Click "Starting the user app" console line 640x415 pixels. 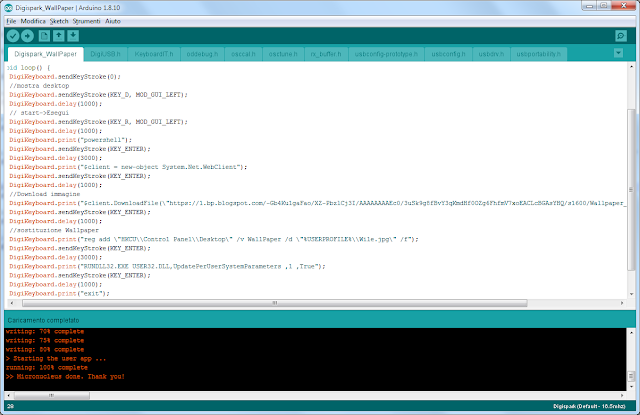56,359
